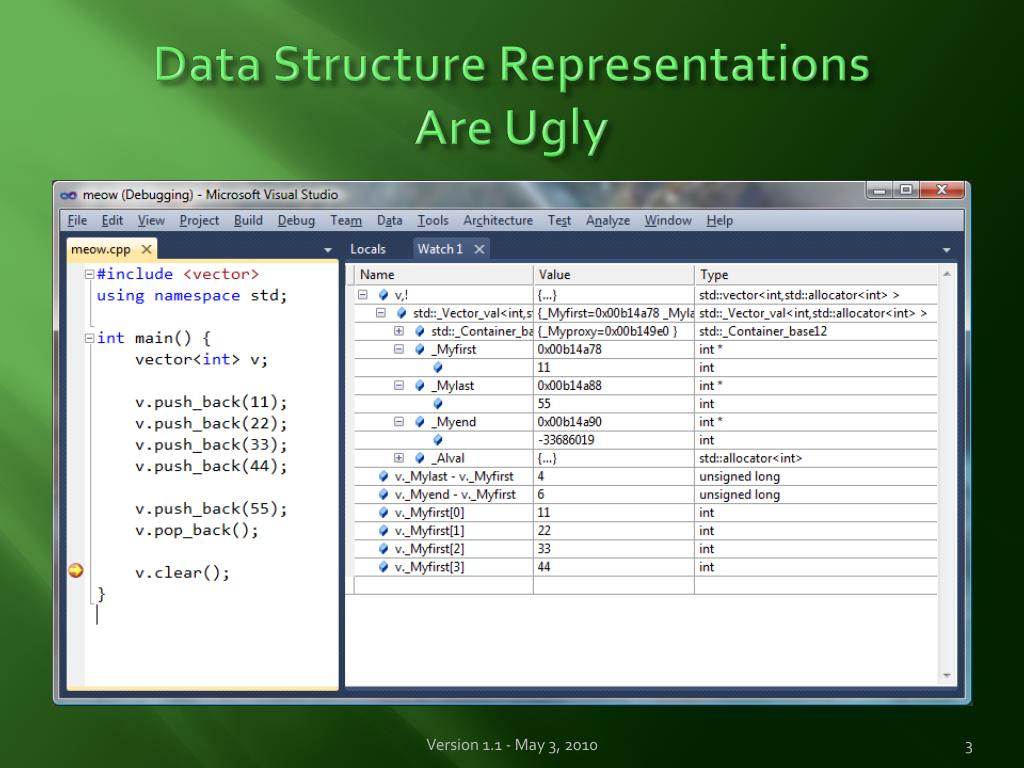Open the Data menu
The height and width of the screenshot is (768, 1024).
pyautogui.click(x=389, y=221)
